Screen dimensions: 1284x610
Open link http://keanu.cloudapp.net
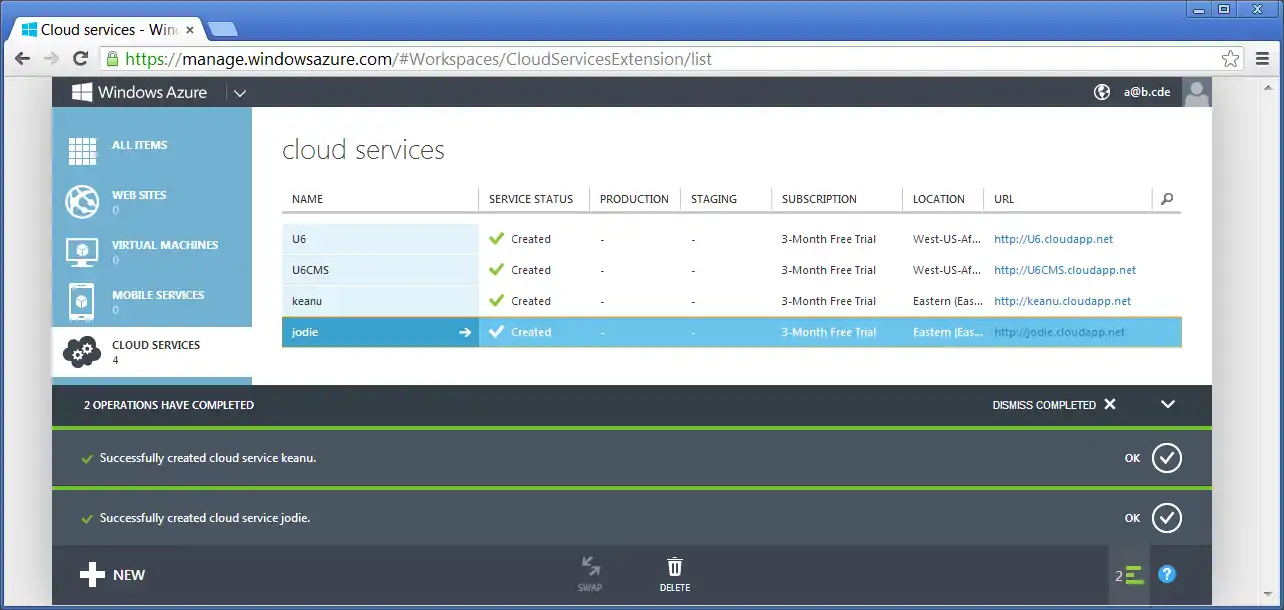coord(1062,301)
